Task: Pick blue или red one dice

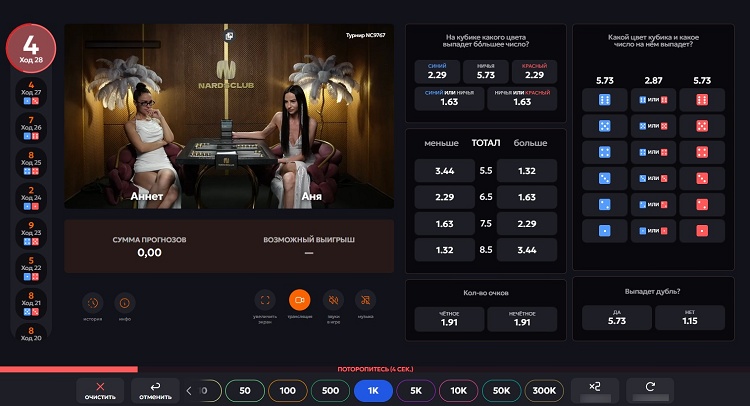Action: pos(653,231)
